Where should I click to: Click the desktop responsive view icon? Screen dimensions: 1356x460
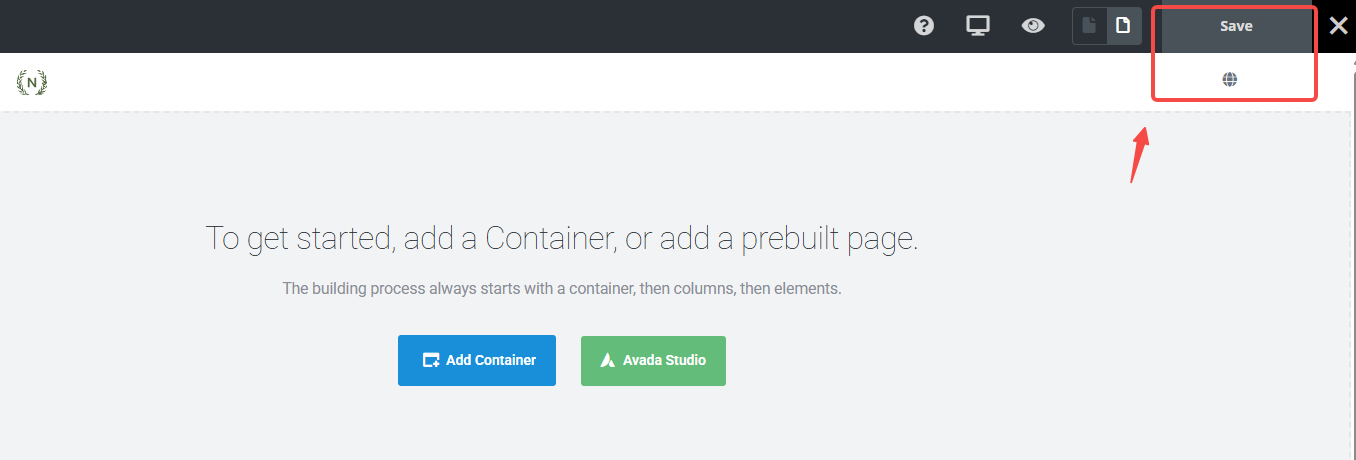(978, 26)
